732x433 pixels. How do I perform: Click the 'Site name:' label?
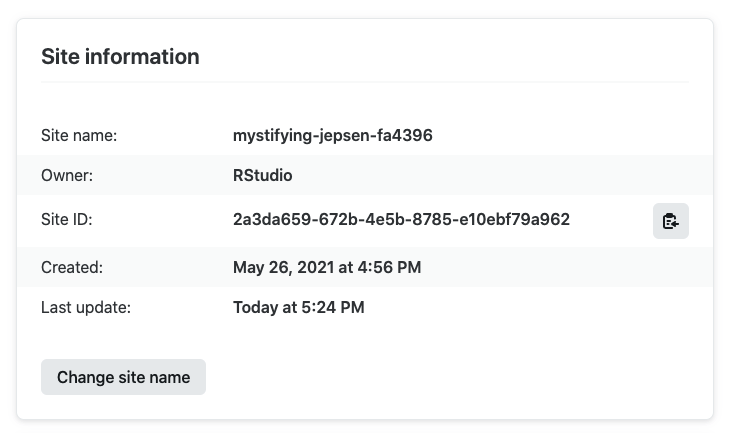pyautogui.click(x=79, y=135)
